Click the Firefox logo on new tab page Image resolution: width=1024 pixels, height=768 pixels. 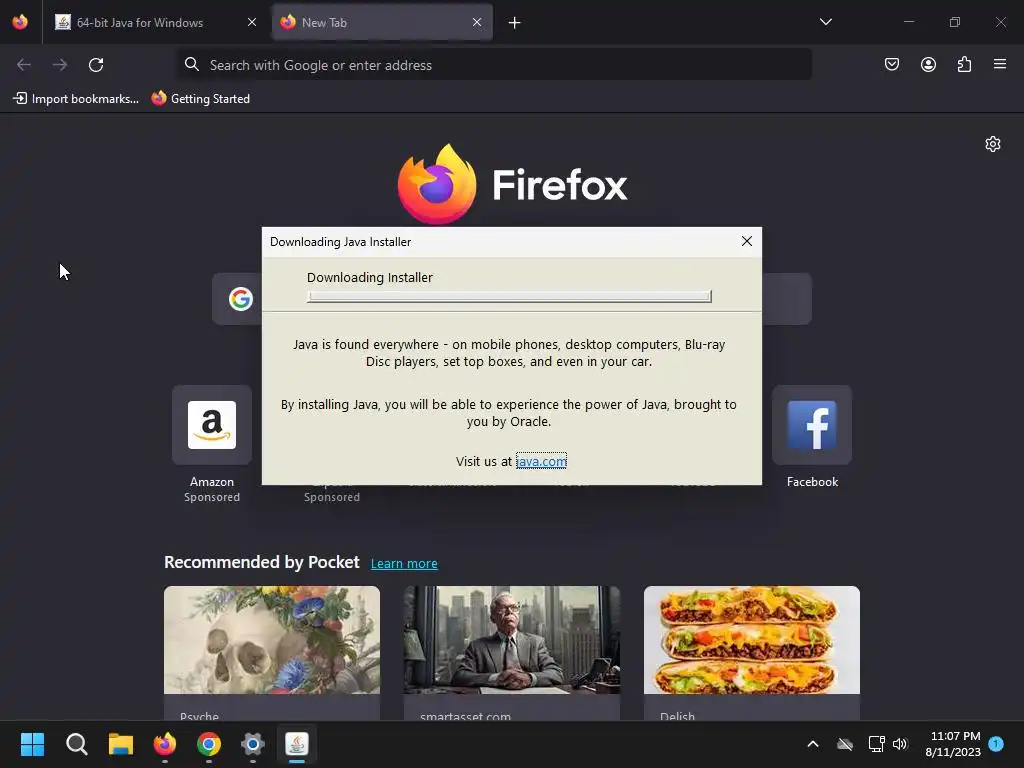pos(512,184)
